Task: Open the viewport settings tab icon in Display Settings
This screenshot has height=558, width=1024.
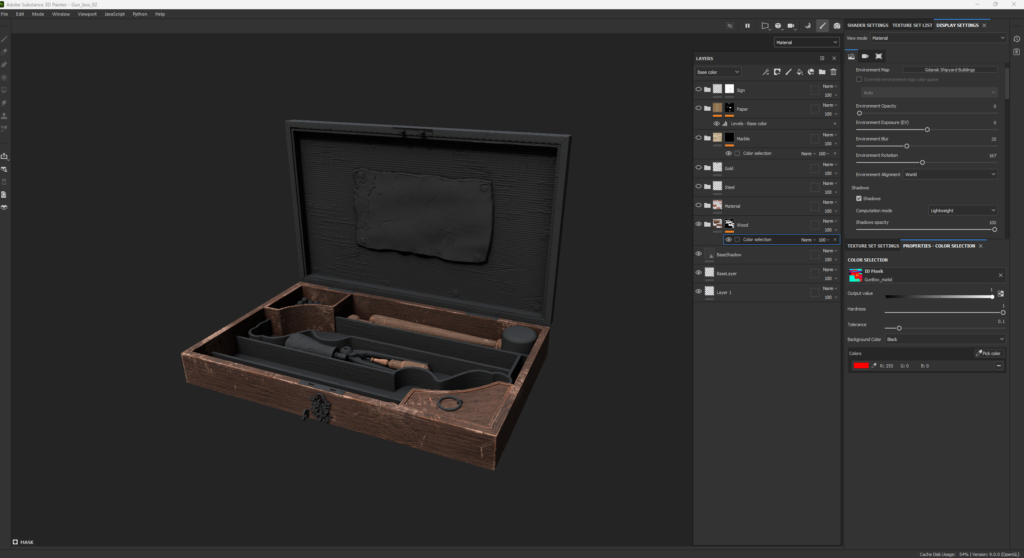Action: coord(878,56)
